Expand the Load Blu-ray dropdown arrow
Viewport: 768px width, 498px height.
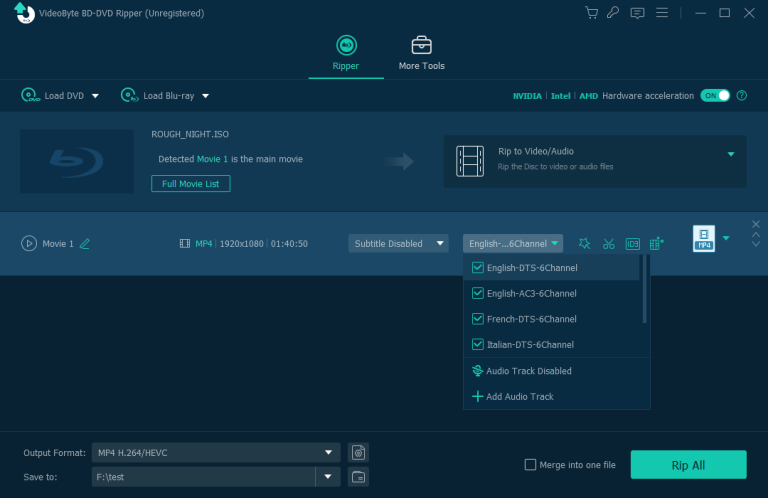[206, 96]
